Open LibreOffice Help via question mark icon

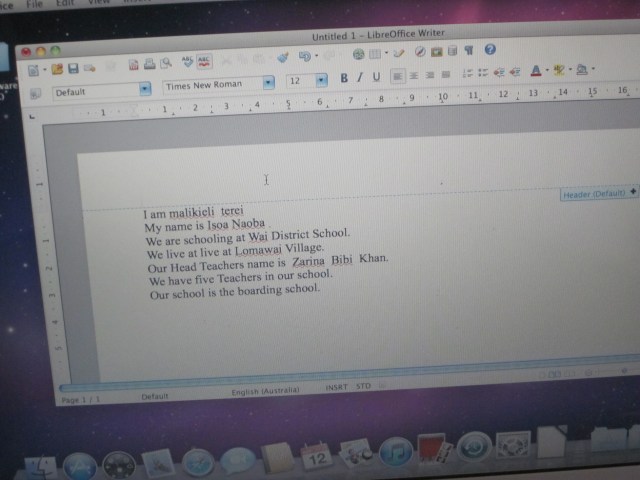(x=490, y=50)
